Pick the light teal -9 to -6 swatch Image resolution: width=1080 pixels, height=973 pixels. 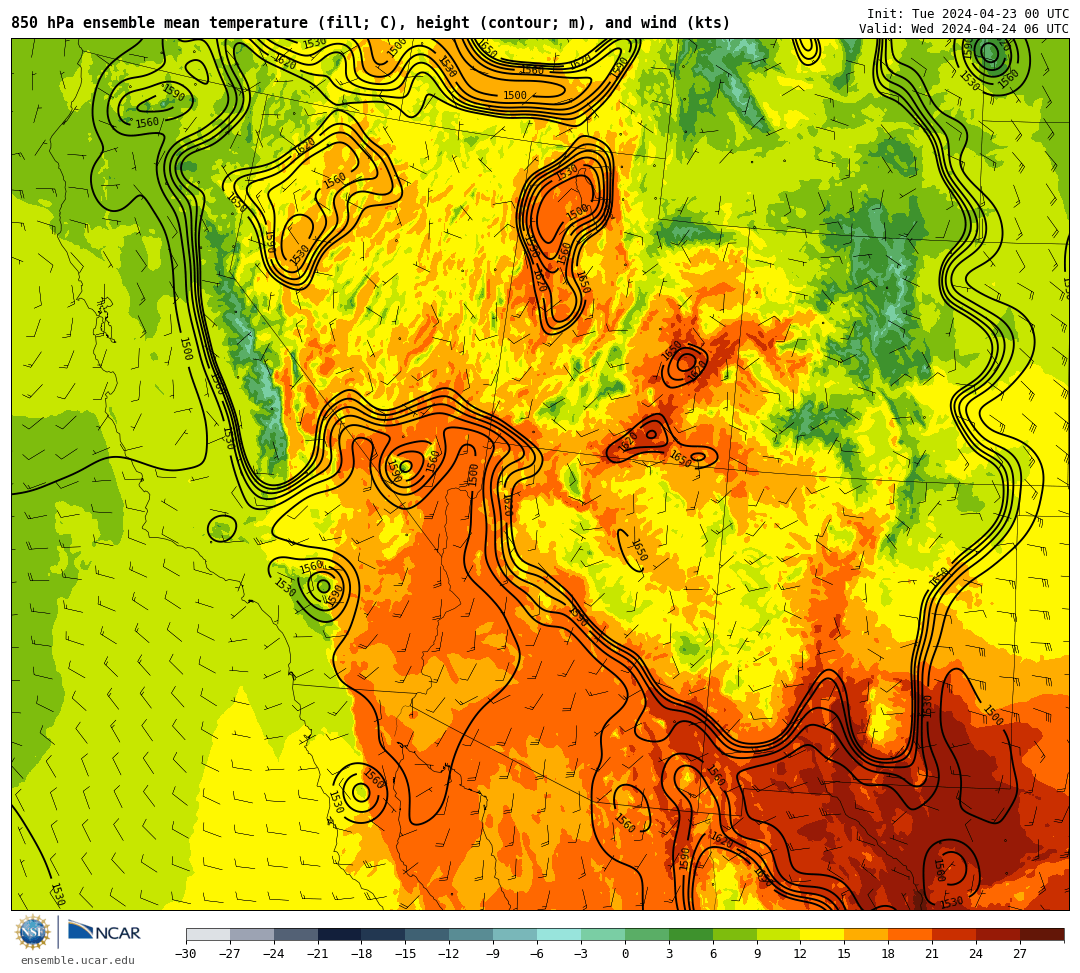(x=515, y=934)
